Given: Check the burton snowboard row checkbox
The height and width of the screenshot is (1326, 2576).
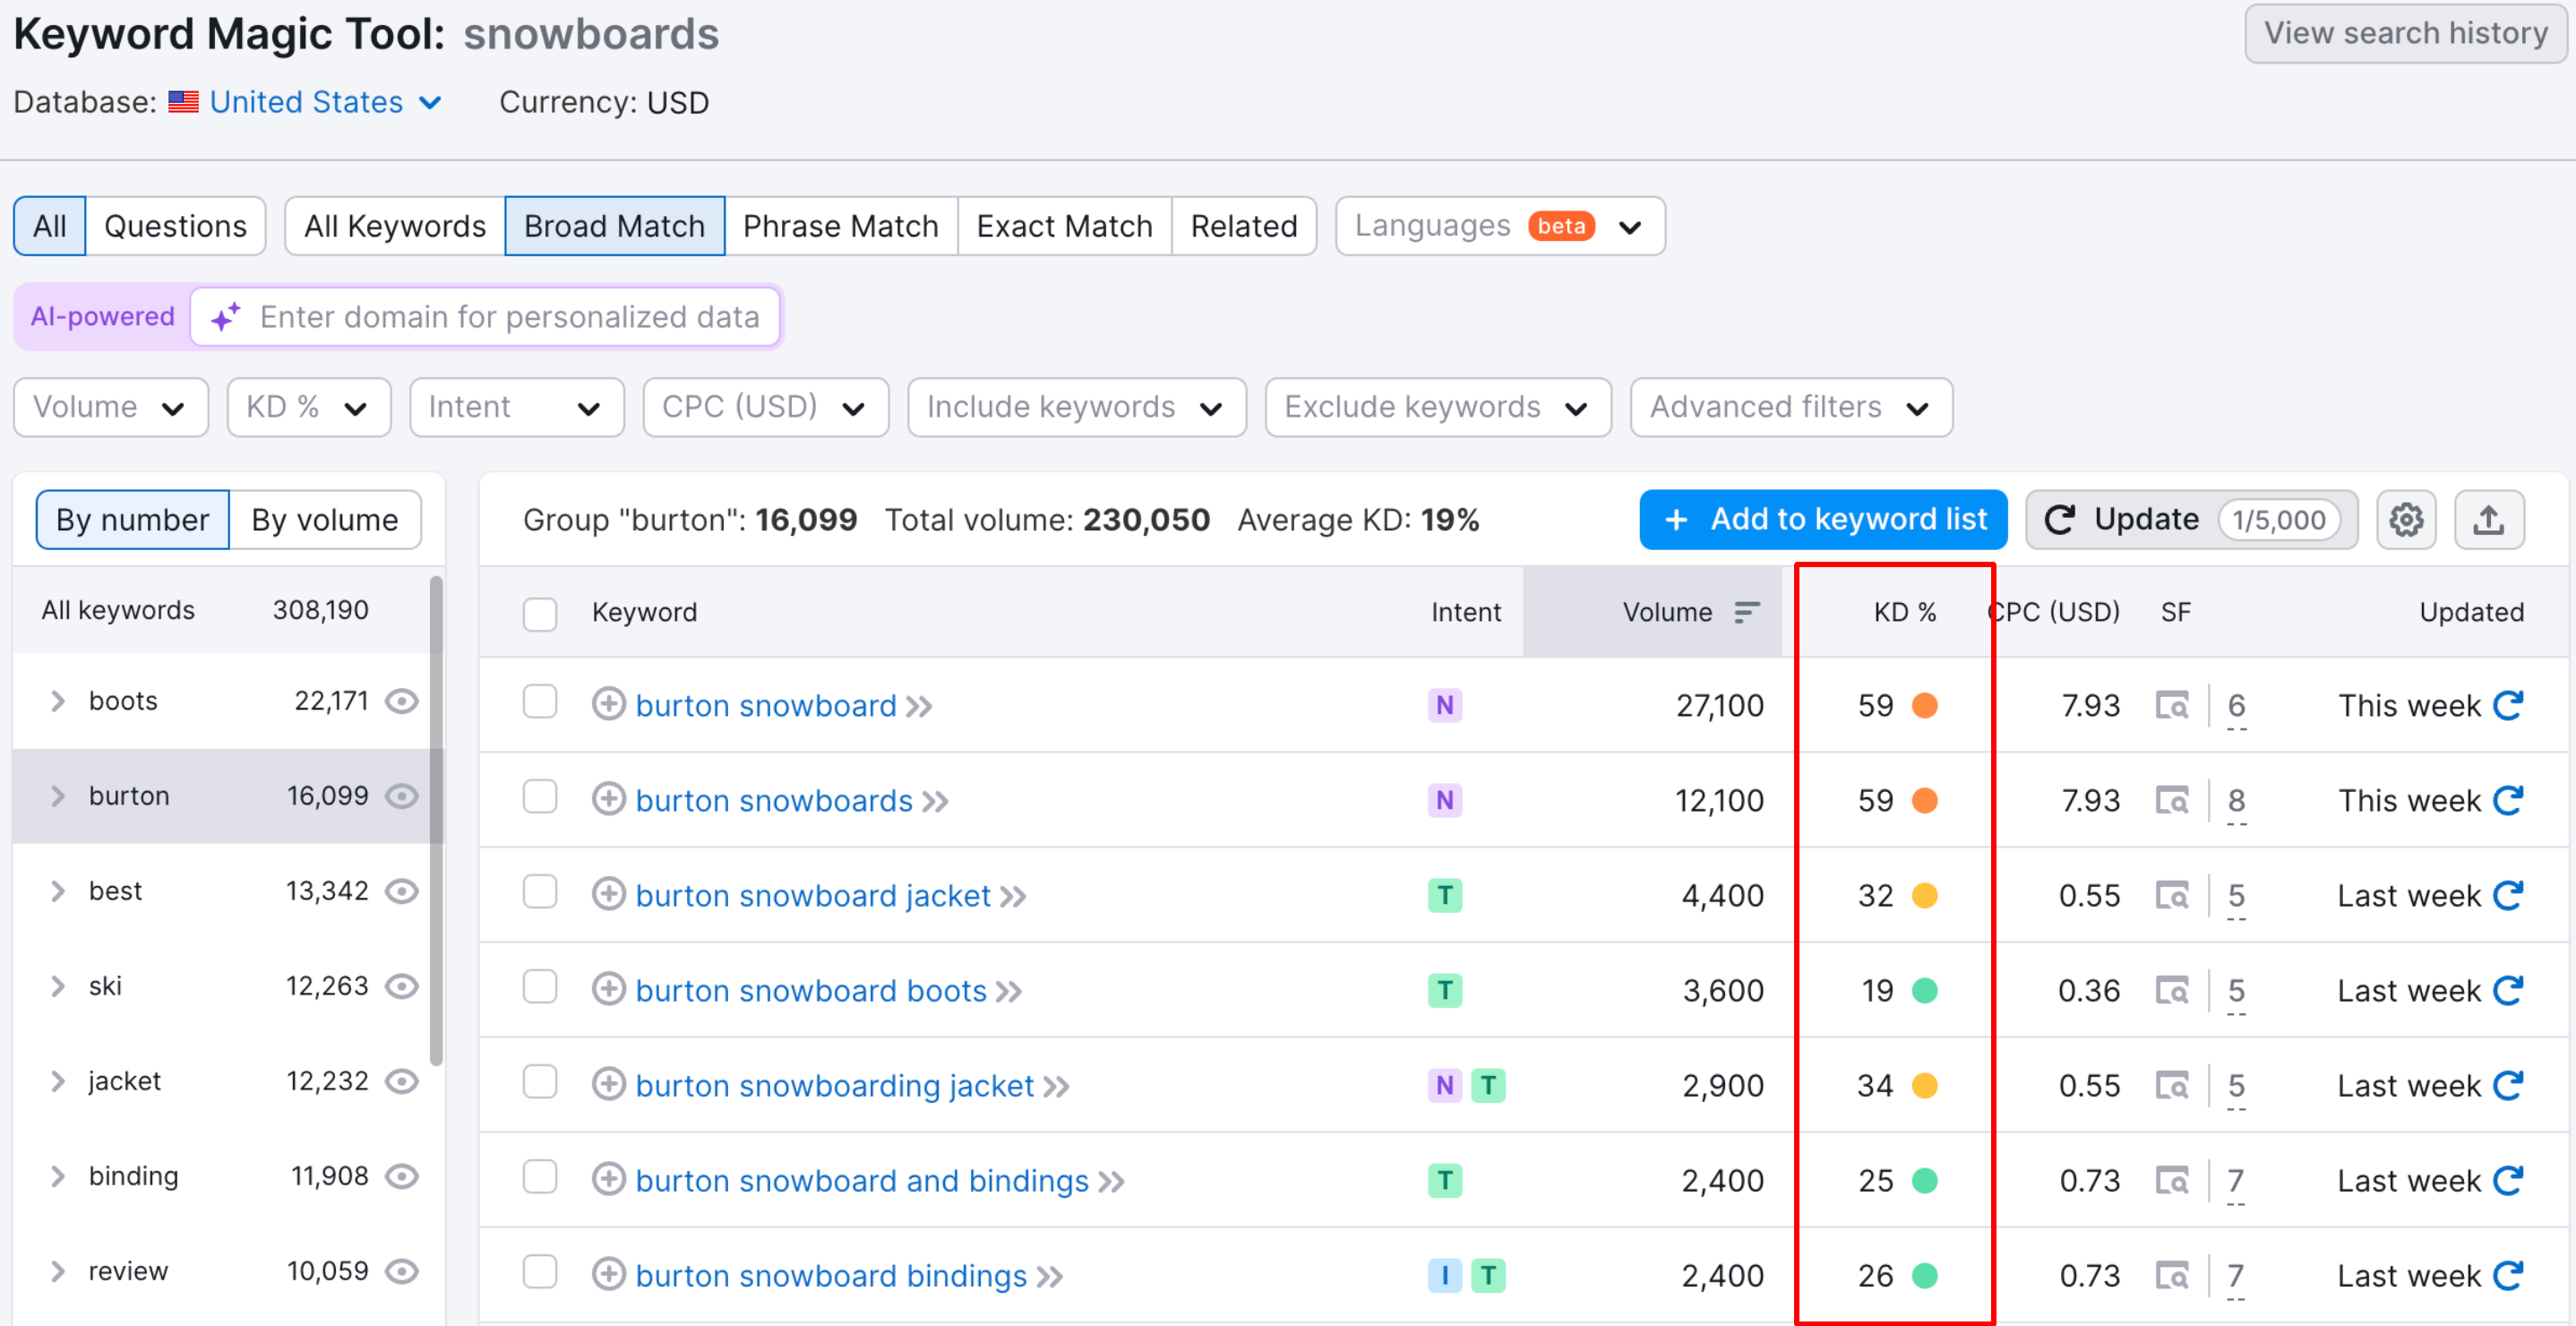Looking at the screenshot, I should coord(540,703).
